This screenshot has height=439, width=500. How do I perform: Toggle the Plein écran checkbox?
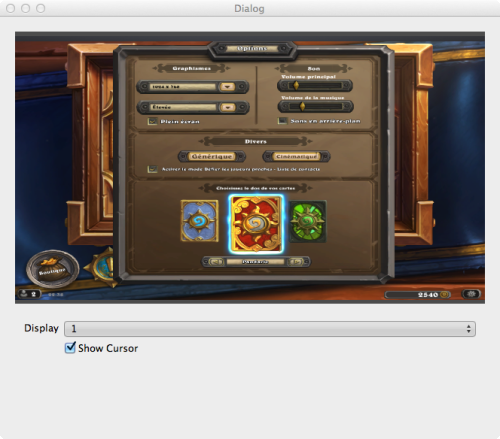click(x=152, y=121)
